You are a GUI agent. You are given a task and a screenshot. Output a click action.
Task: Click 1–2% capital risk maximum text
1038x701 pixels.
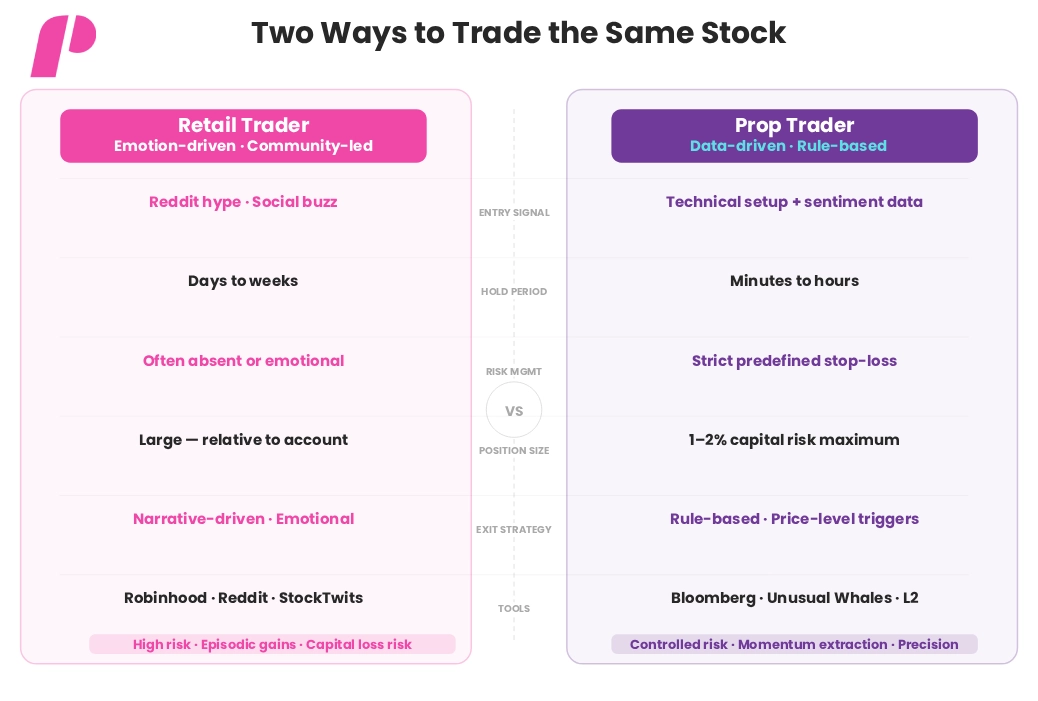794,440
